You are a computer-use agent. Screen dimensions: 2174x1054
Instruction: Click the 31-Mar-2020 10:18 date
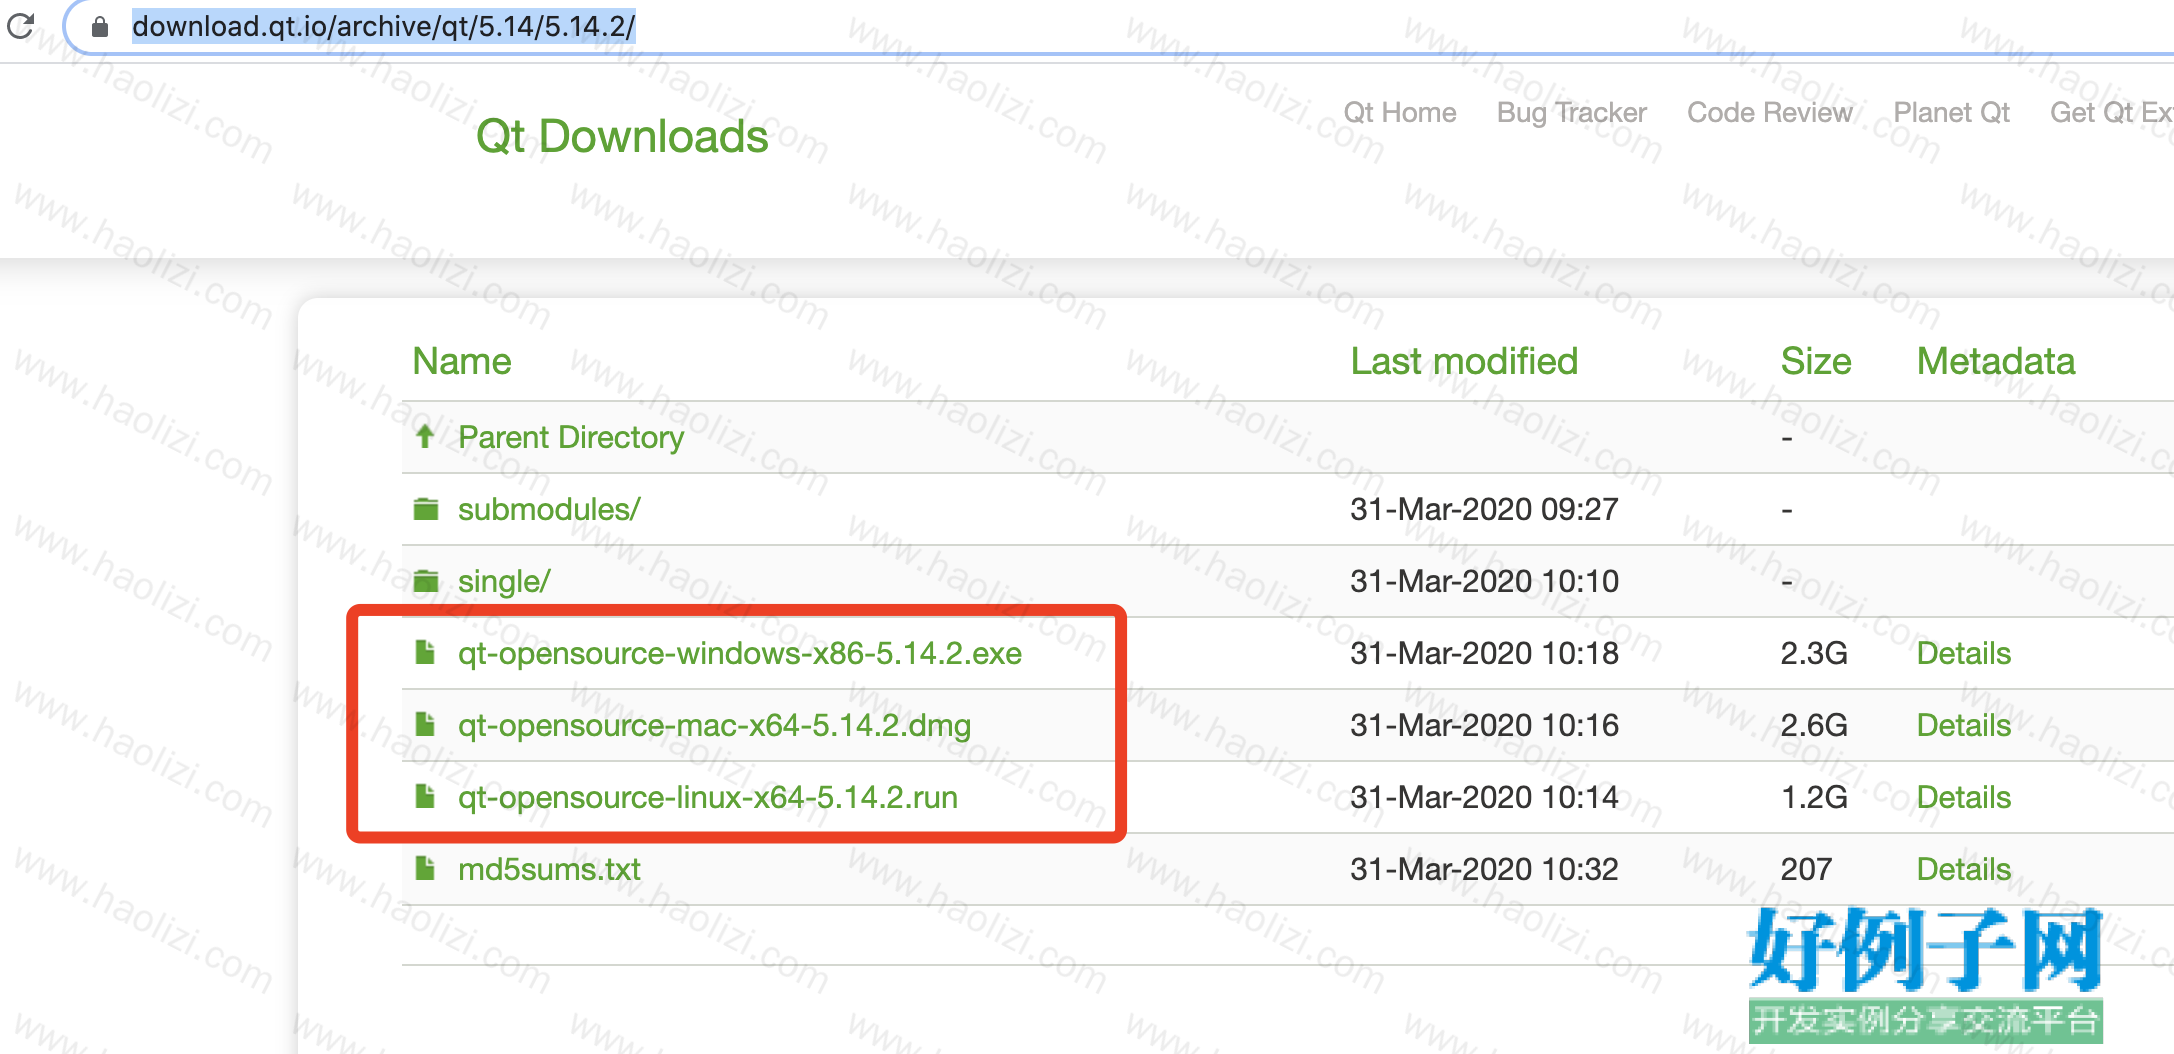click(1484, 653)
